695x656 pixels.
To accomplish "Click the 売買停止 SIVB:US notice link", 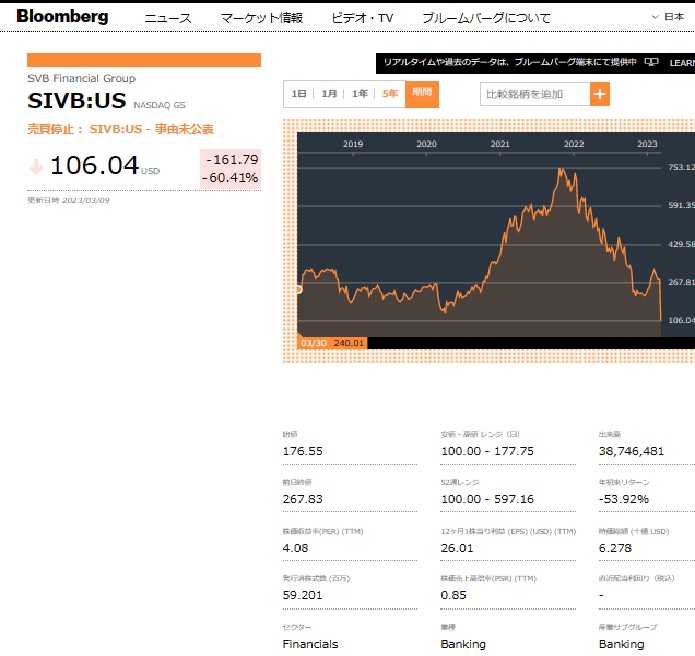I will click(120, 129).
